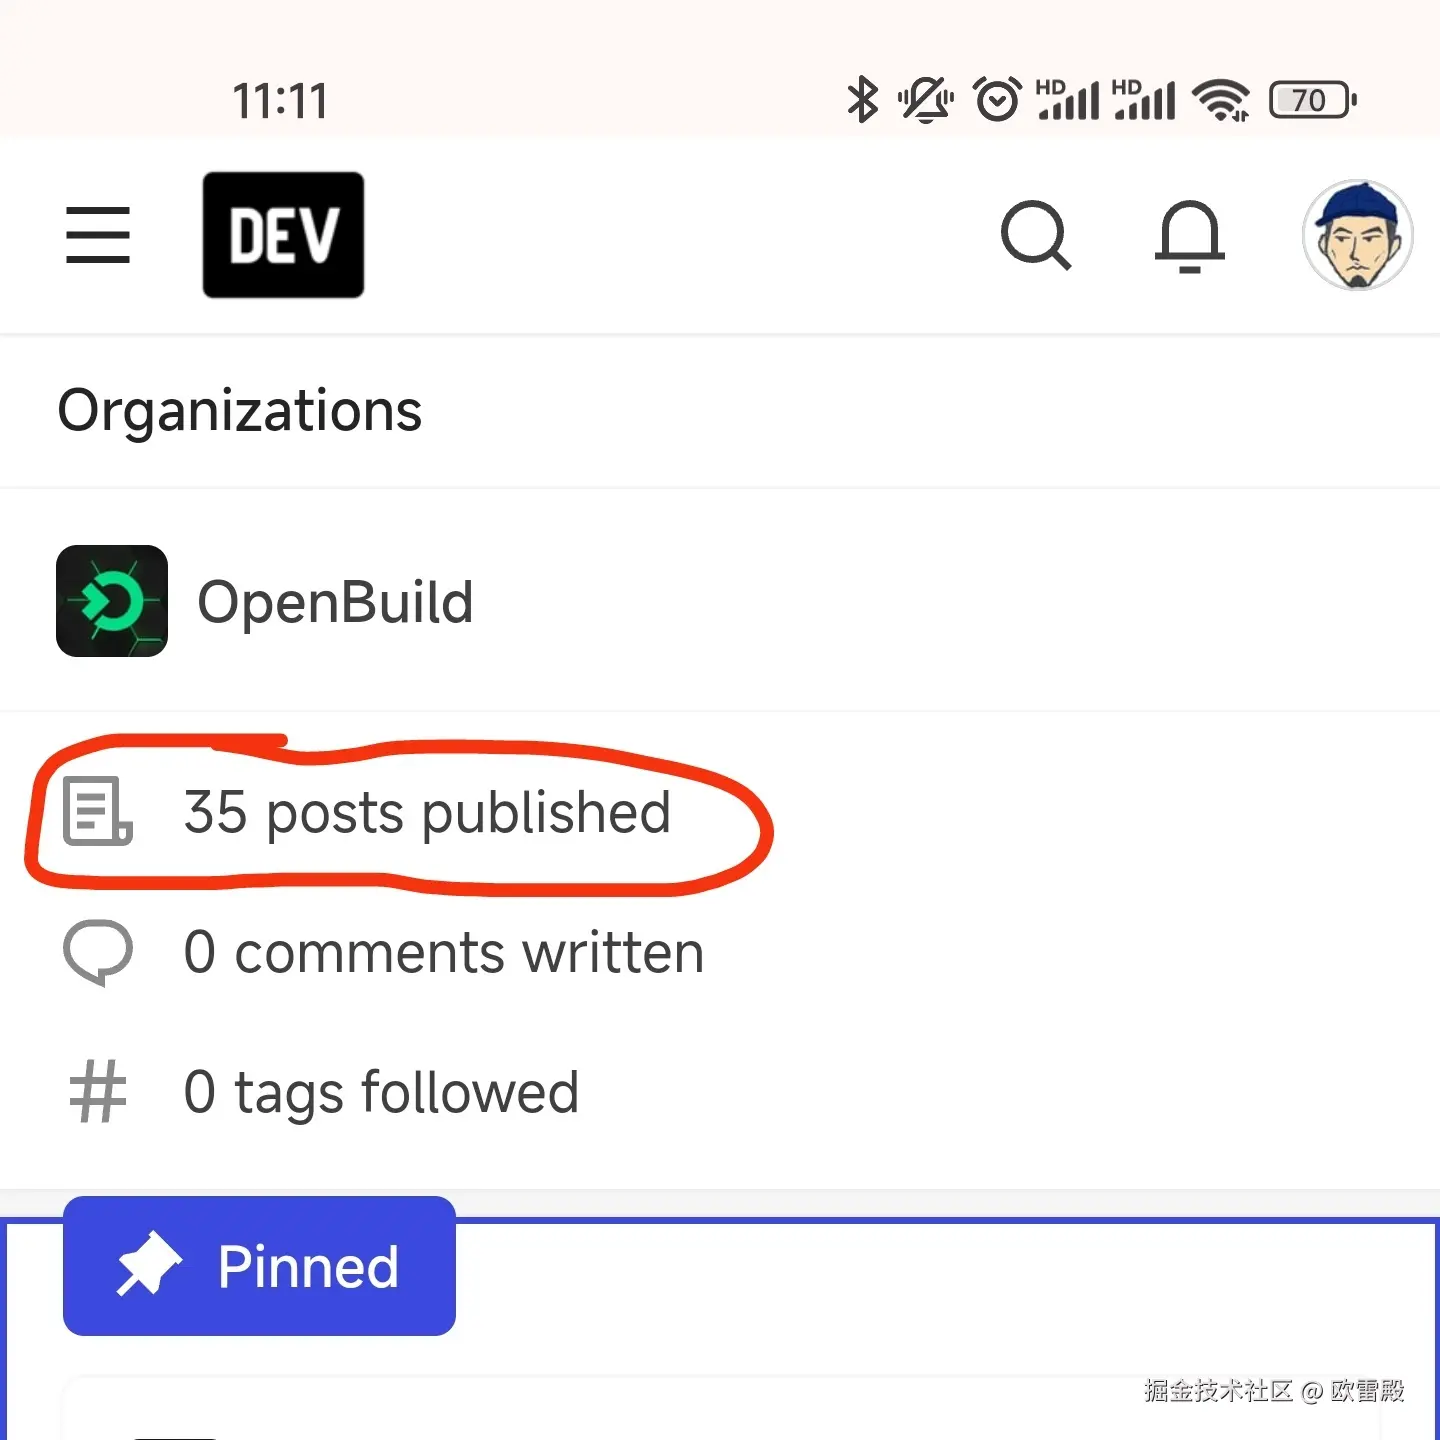Tap the Bluetooth status bar icon
Screen dimensions: 1440x1440
coord(862,100)
